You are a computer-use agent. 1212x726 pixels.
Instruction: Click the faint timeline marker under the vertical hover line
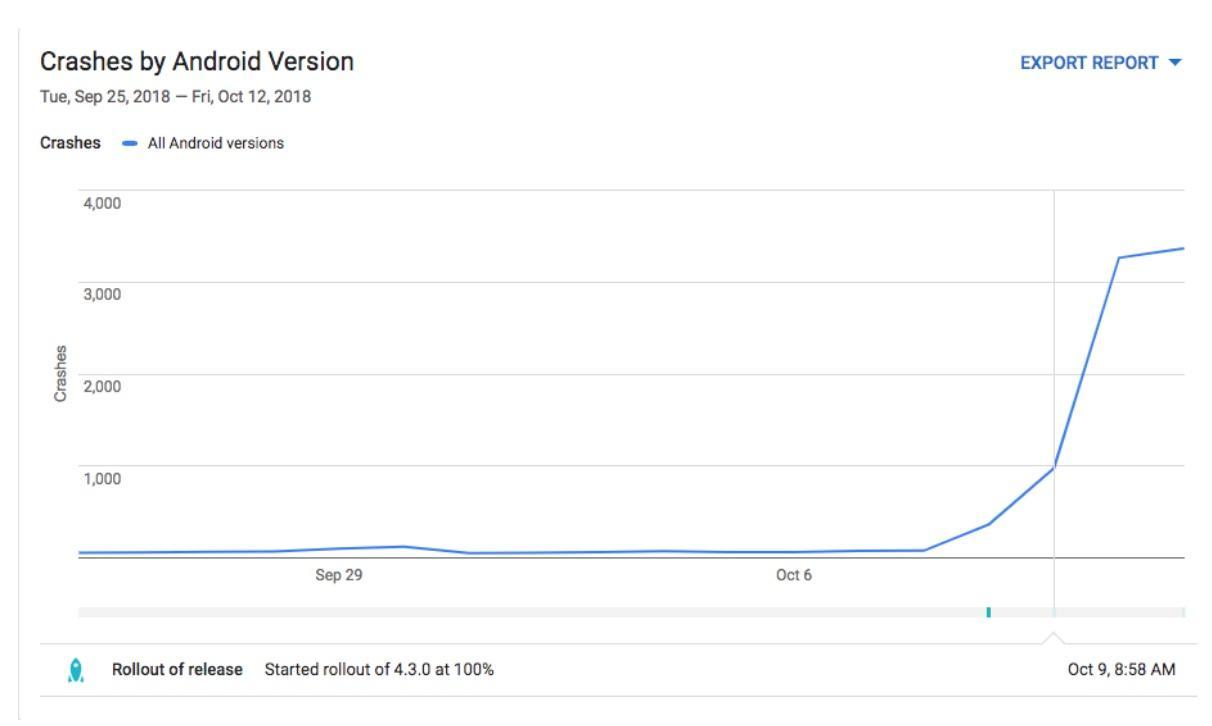1053,612
